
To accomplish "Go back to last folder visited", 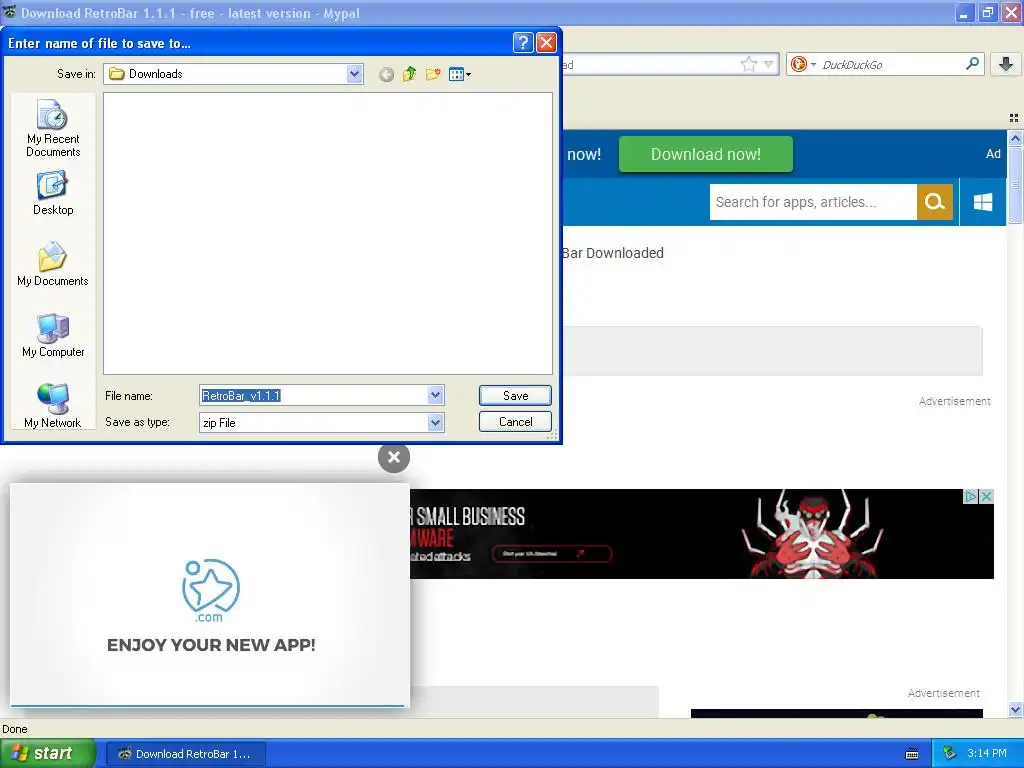I will coord(387,74).
